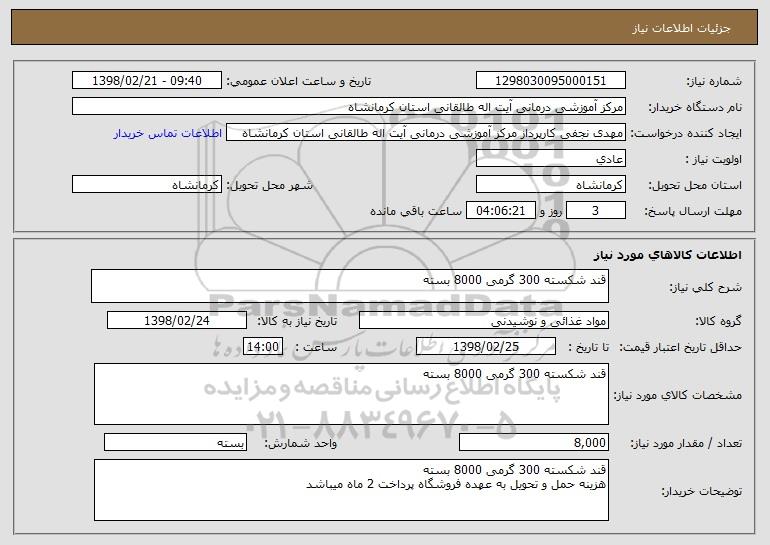Click the نام دستگاه خریدار field
This screenshot has width=770, height=545.
click(349, 107)
